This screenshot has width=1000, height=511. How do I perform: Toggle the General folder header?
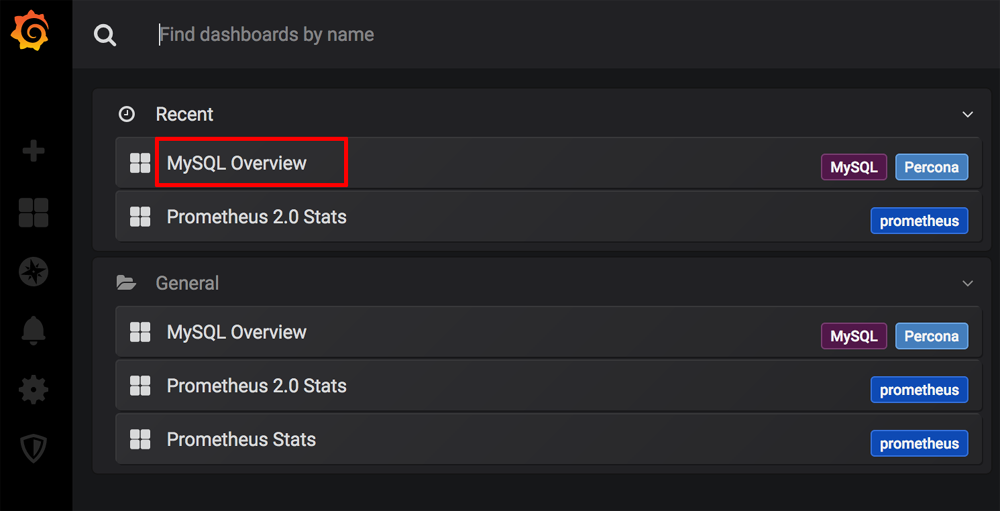tap(187, 283)
